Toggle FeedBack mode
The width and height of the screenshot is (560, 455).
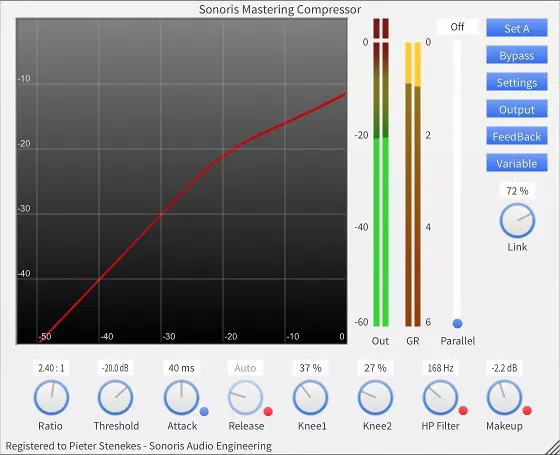[517, 136]
